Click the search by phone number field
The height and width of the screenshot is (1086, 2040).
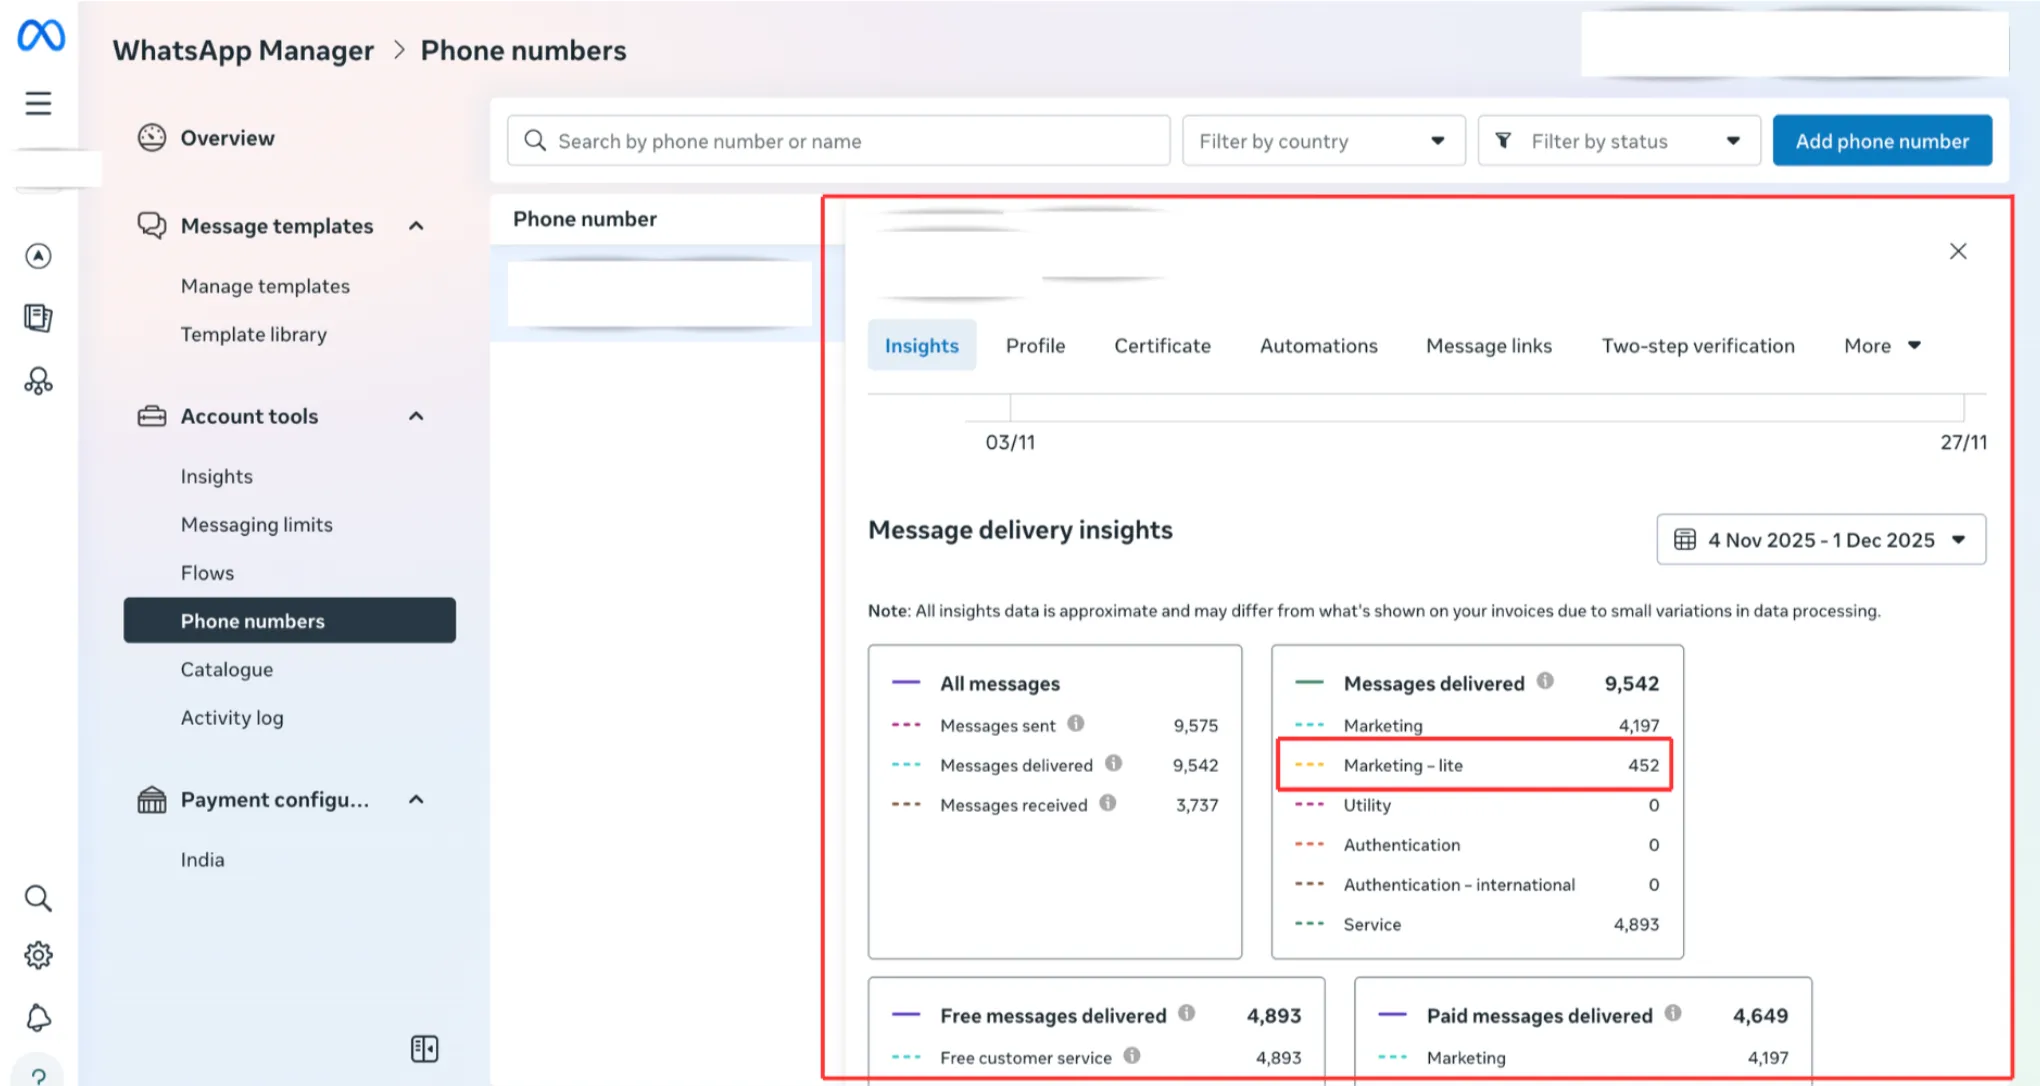pyautogui.click(x=838, y=141)
